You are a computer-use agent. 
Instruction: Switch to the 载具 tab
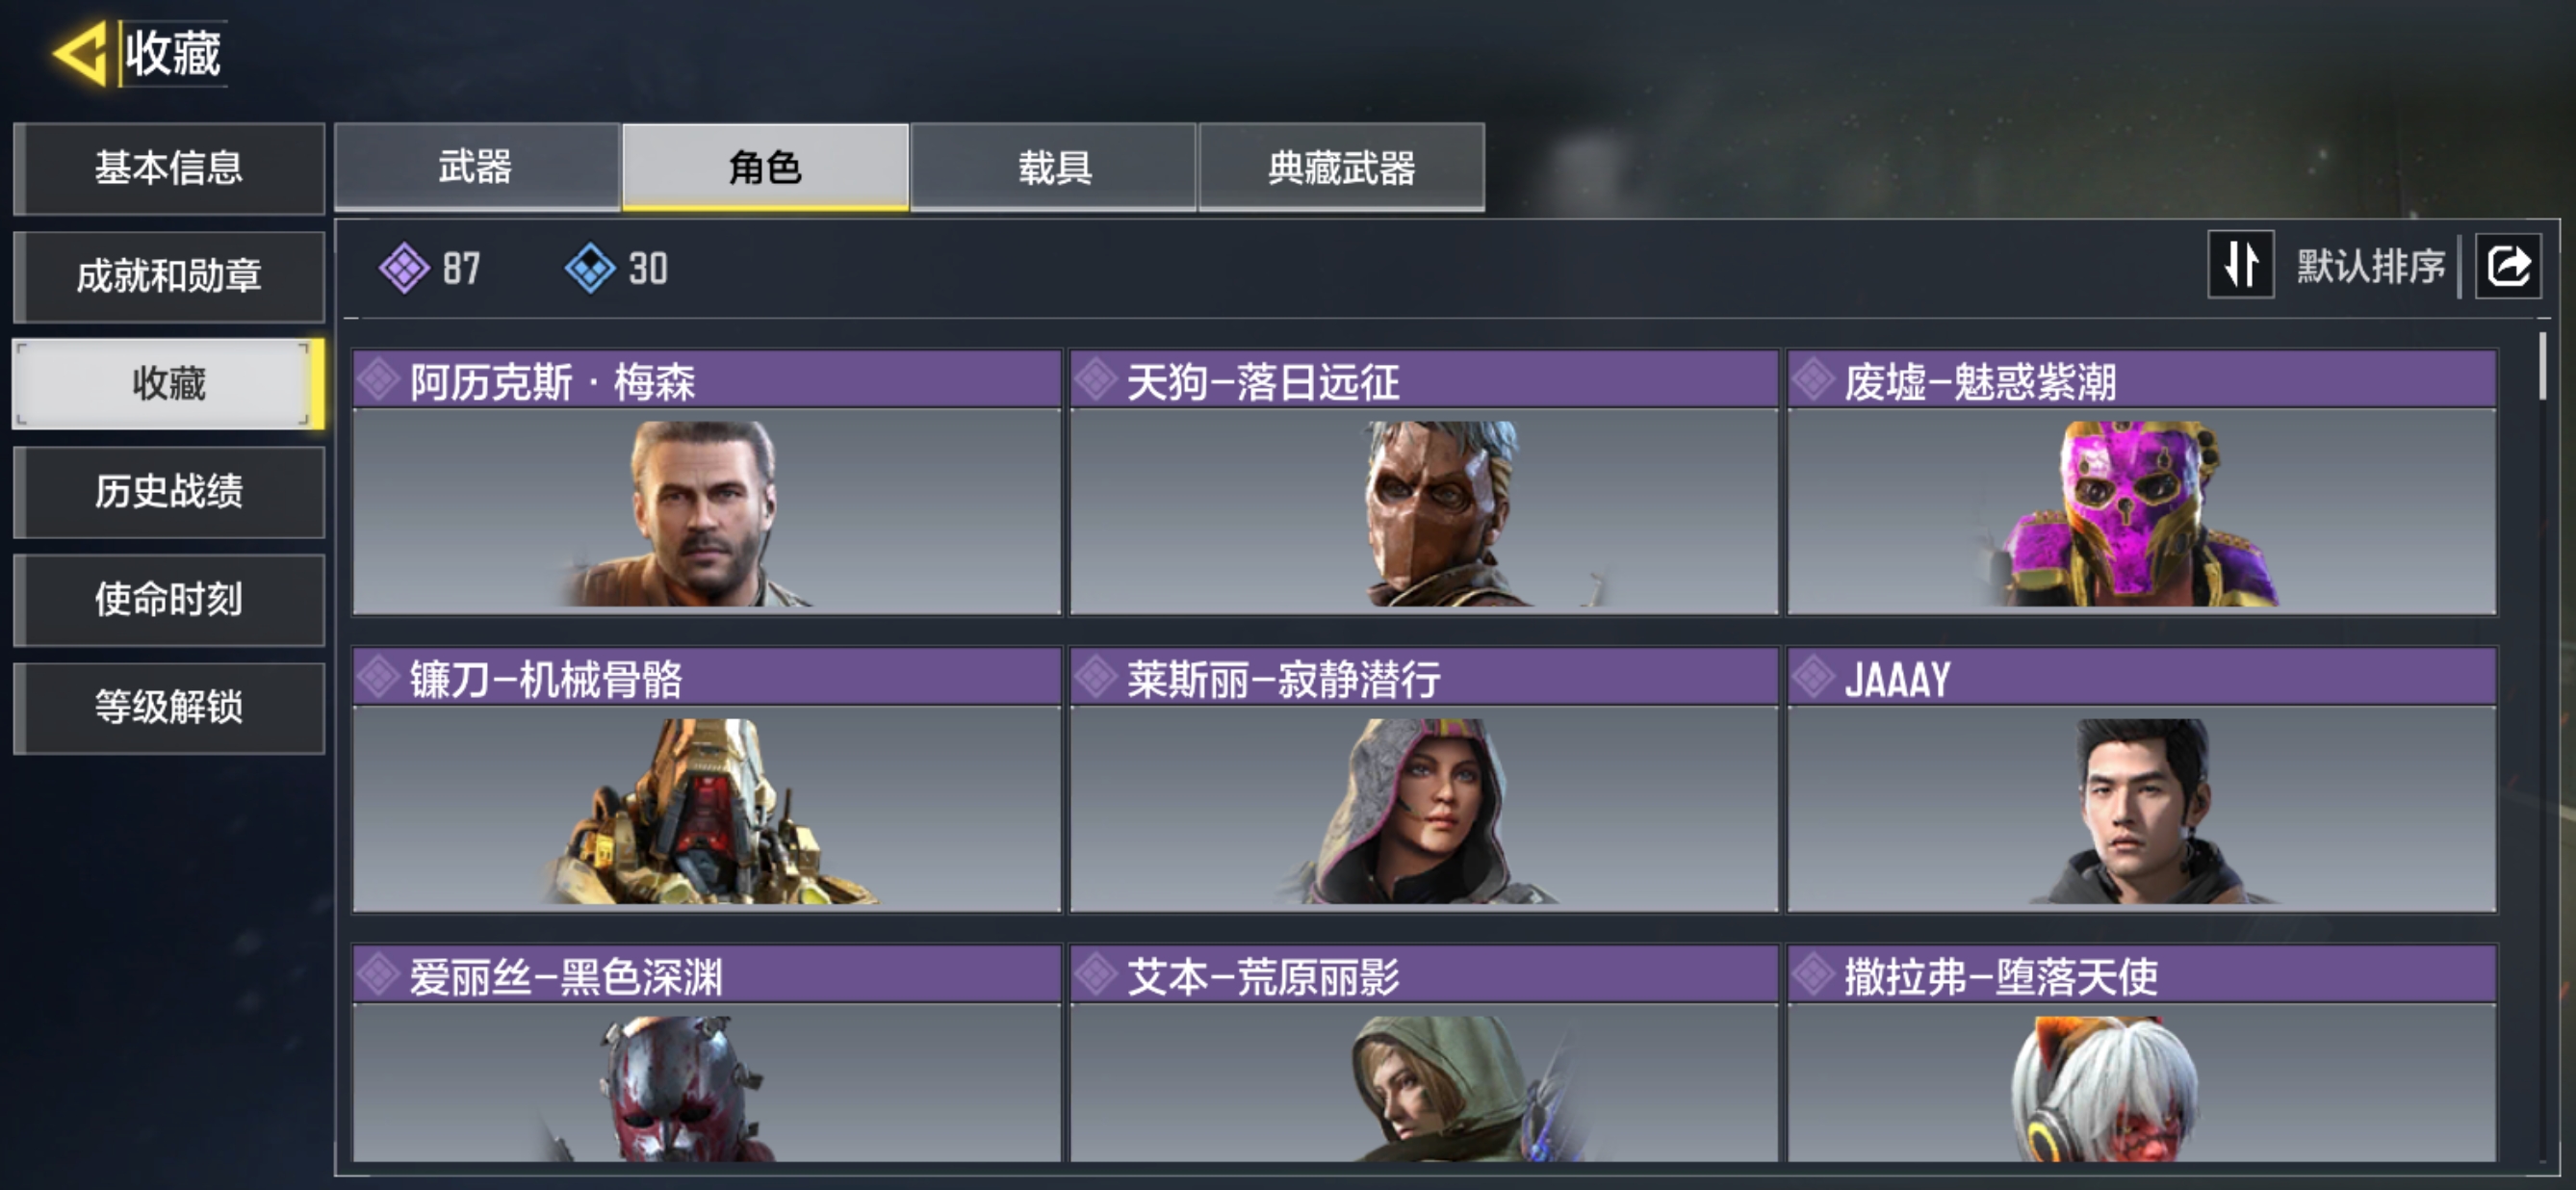[x=1053, y=166]
